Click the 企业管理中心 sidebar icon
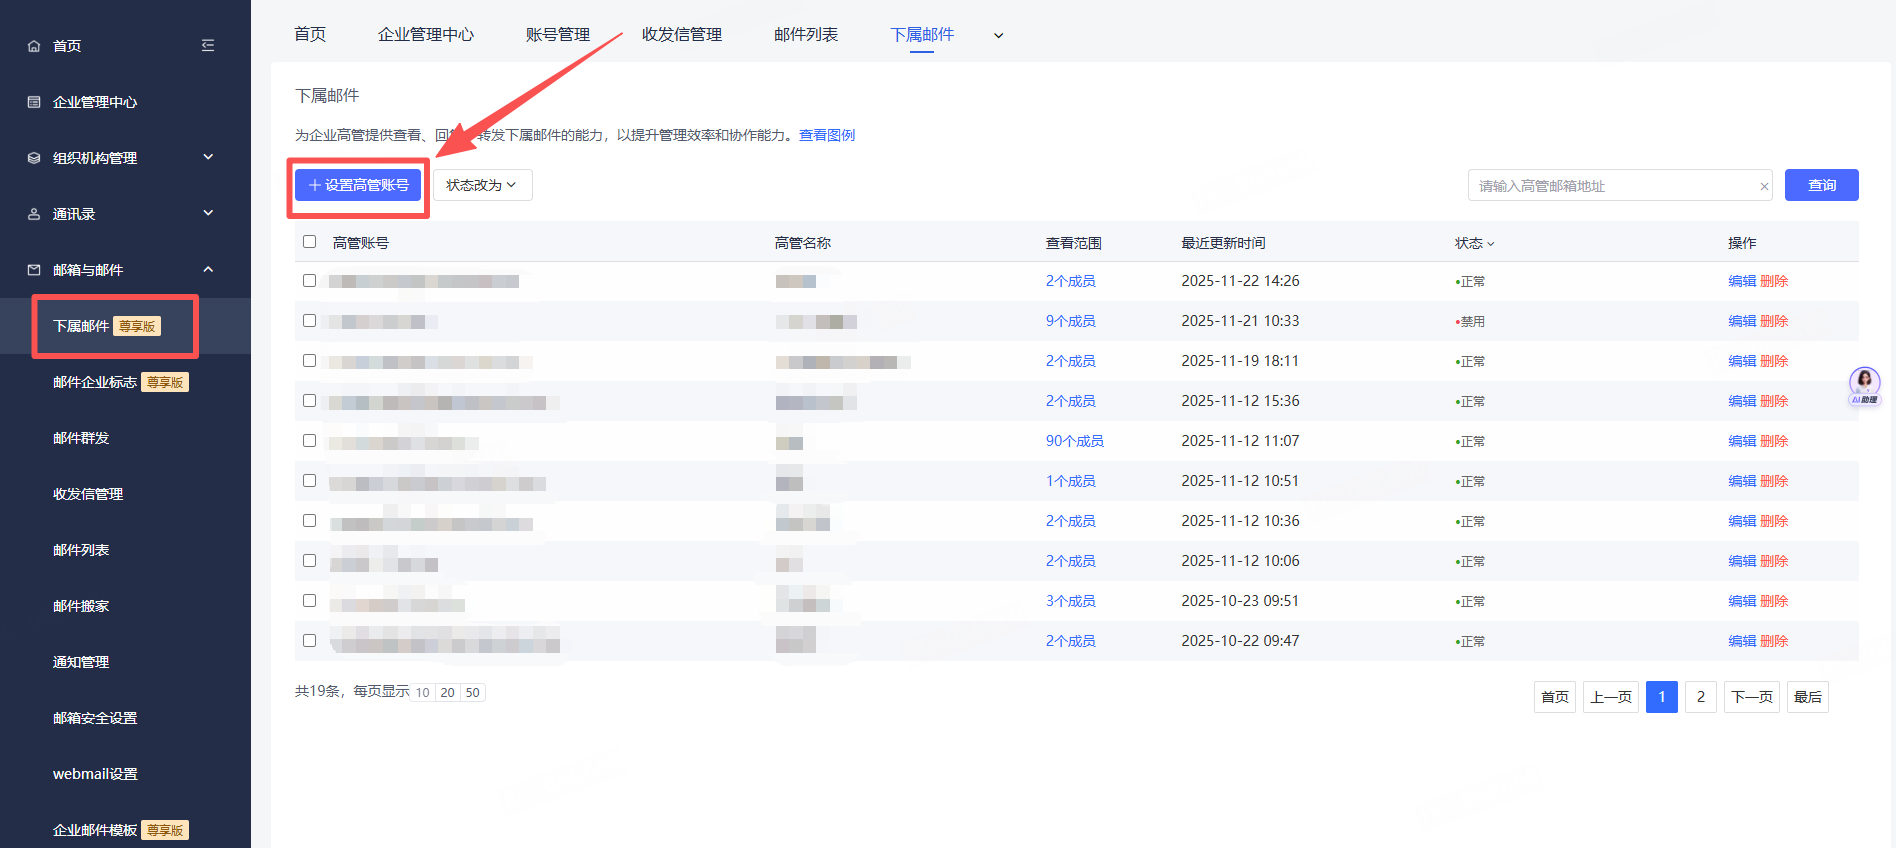Viewport: 1896px width, 848px height. (34, 102)
